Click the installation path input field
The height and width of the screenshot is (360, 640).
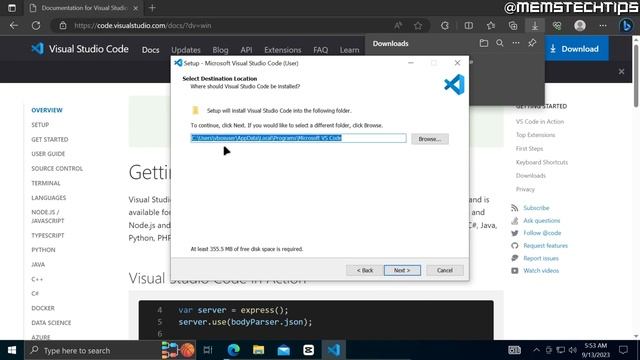[x=298, y=138]
